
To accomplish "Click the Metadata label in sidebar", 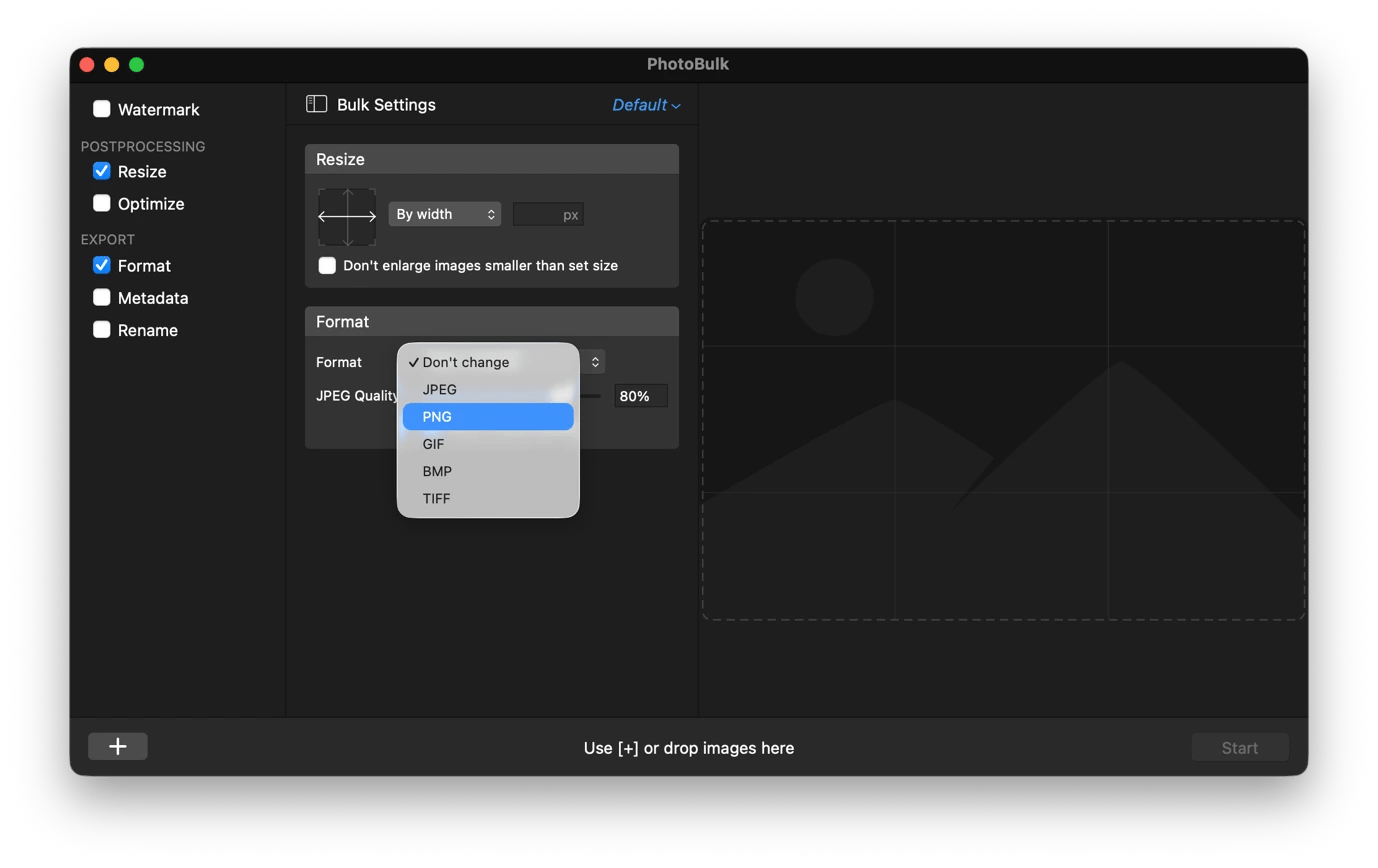I will coord(153,298).
